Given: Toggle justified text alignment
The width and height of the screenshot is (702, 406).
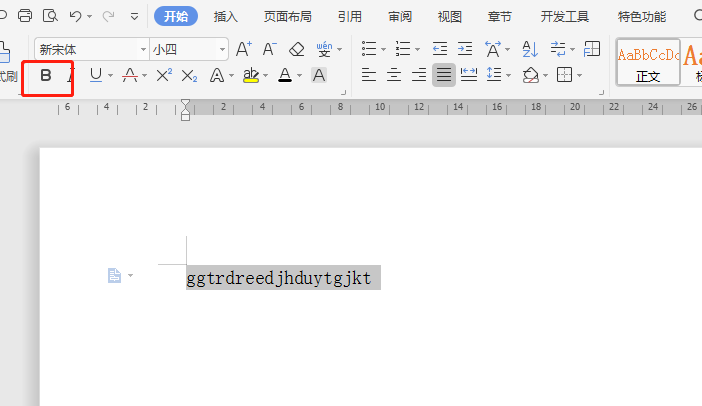Looking at the screenshot, I should click(443, 75).
